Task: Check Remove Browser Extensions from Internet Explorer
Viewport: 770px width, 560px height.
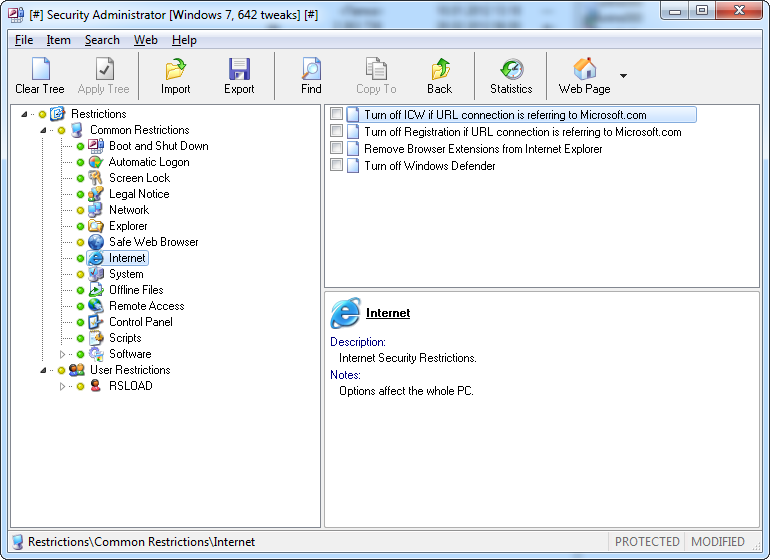Action: click(336, 148)
